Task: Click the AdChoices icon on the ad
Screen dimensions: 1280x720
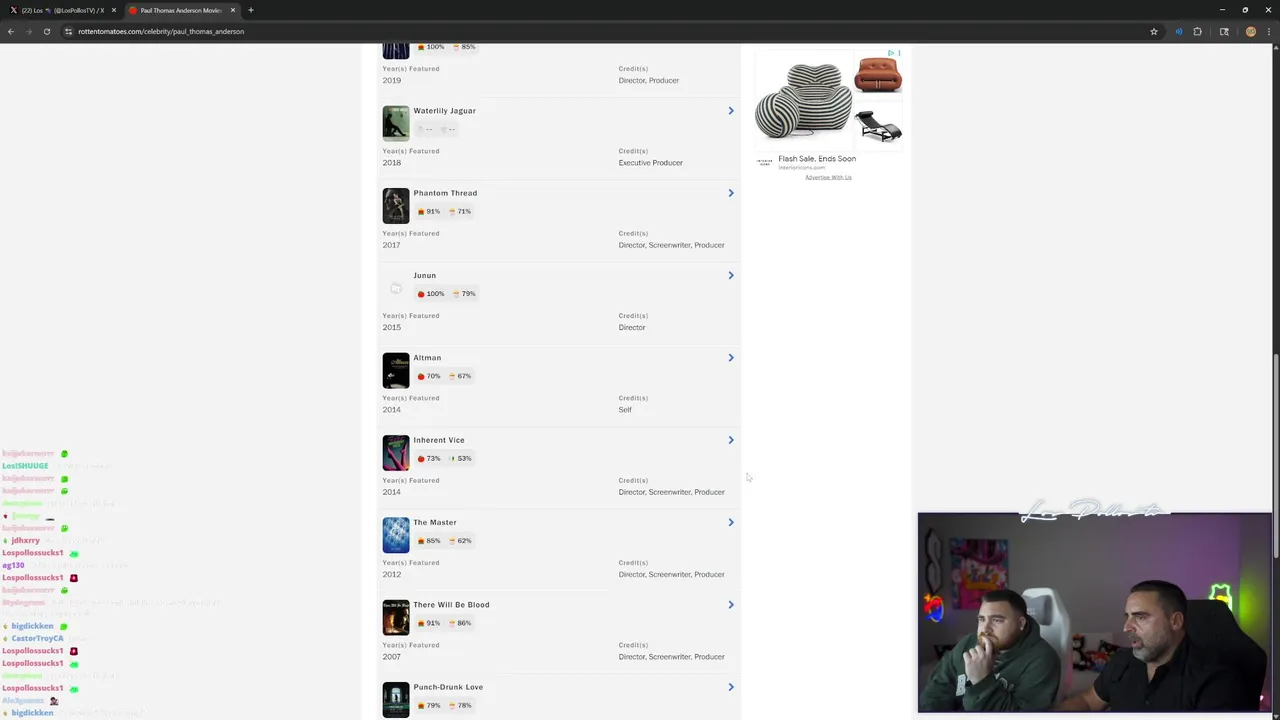Action: (891, 53)
